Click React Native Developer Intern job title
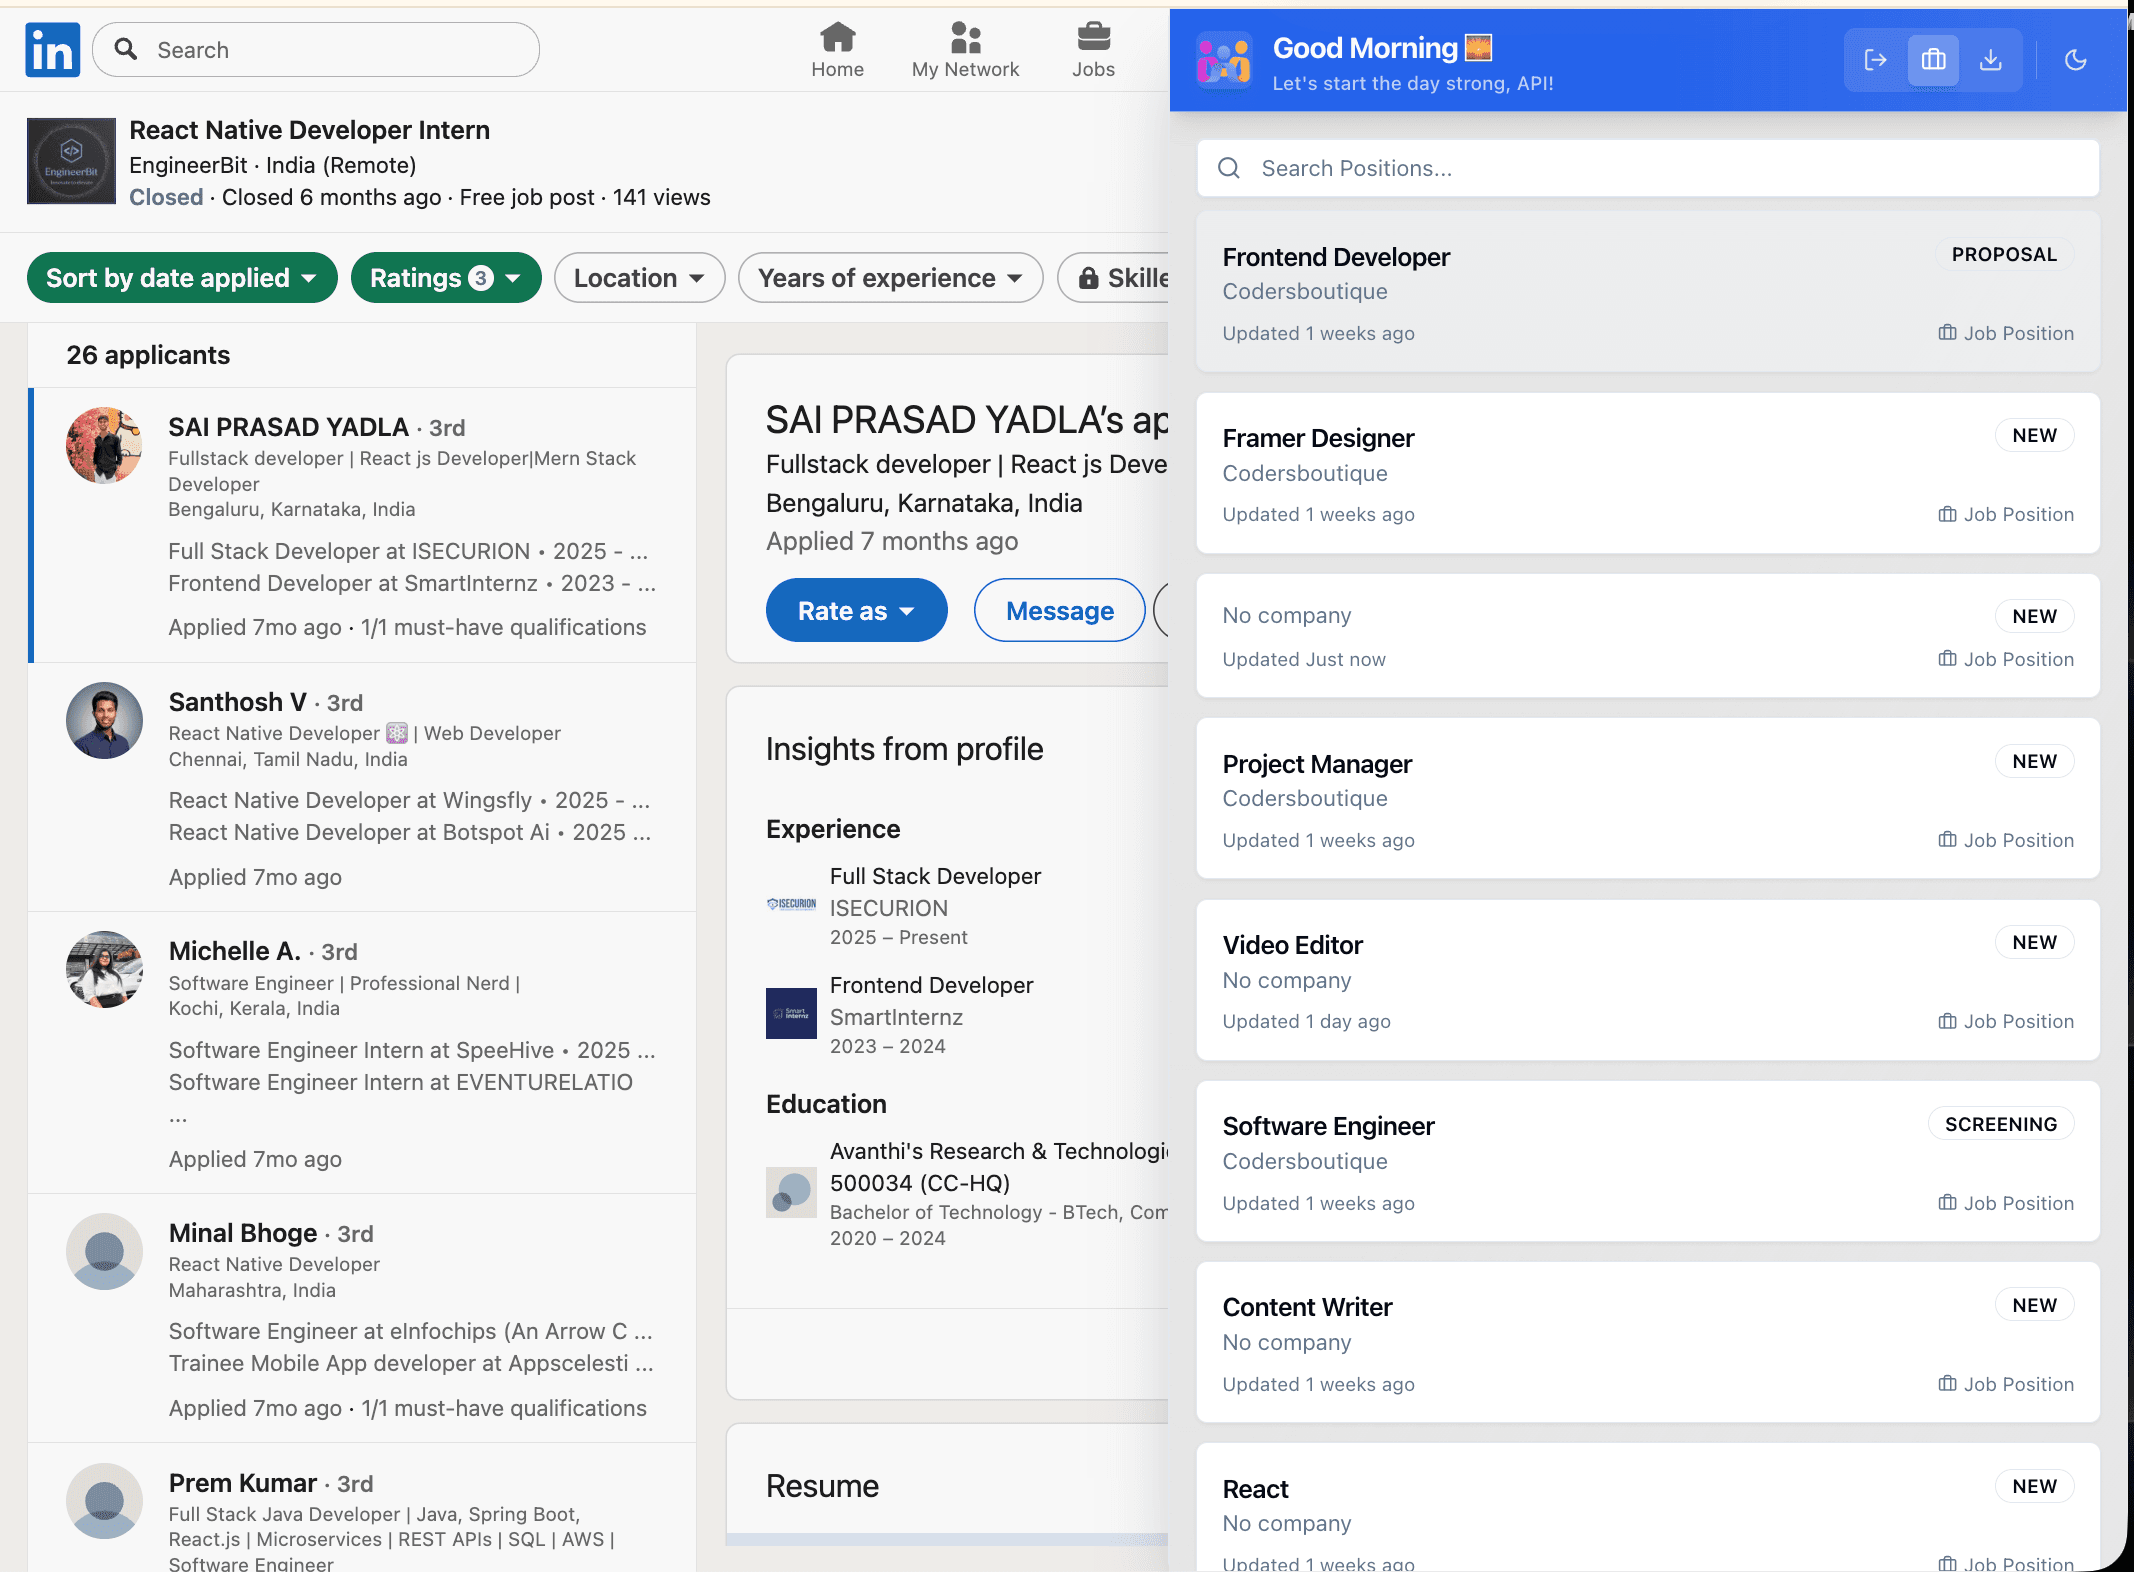 click(309, 130)
